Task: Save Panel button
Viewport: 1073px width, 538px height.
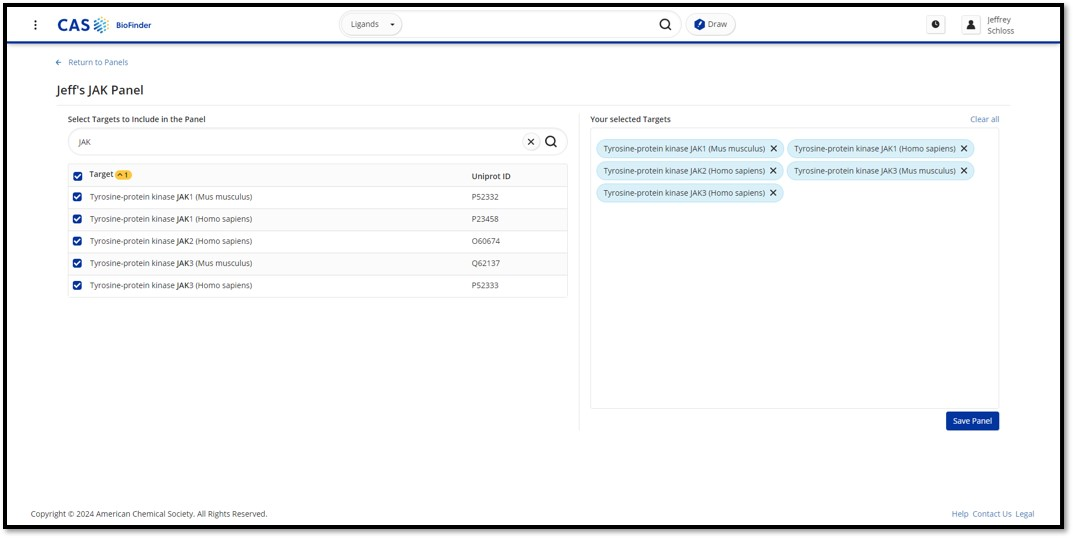Action: pos(972,421)
